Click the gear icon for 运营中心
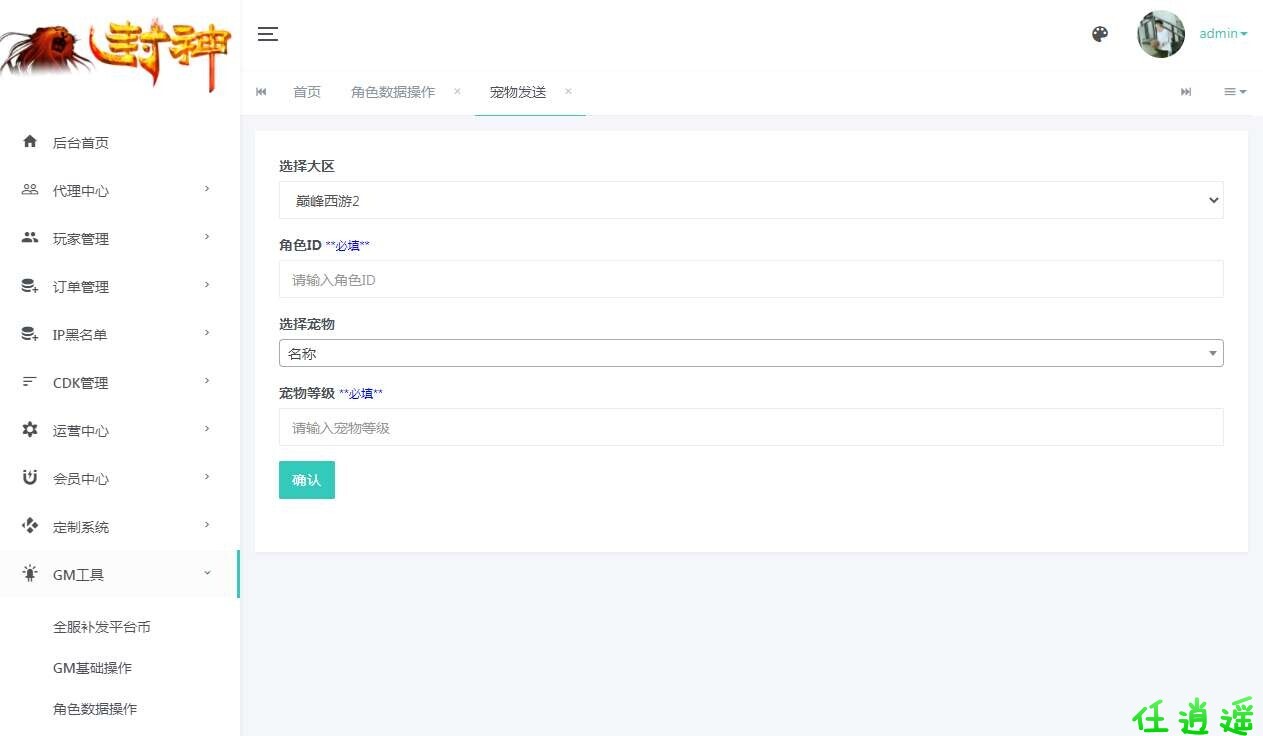1263x736 pixels. (x=30, y=430)
